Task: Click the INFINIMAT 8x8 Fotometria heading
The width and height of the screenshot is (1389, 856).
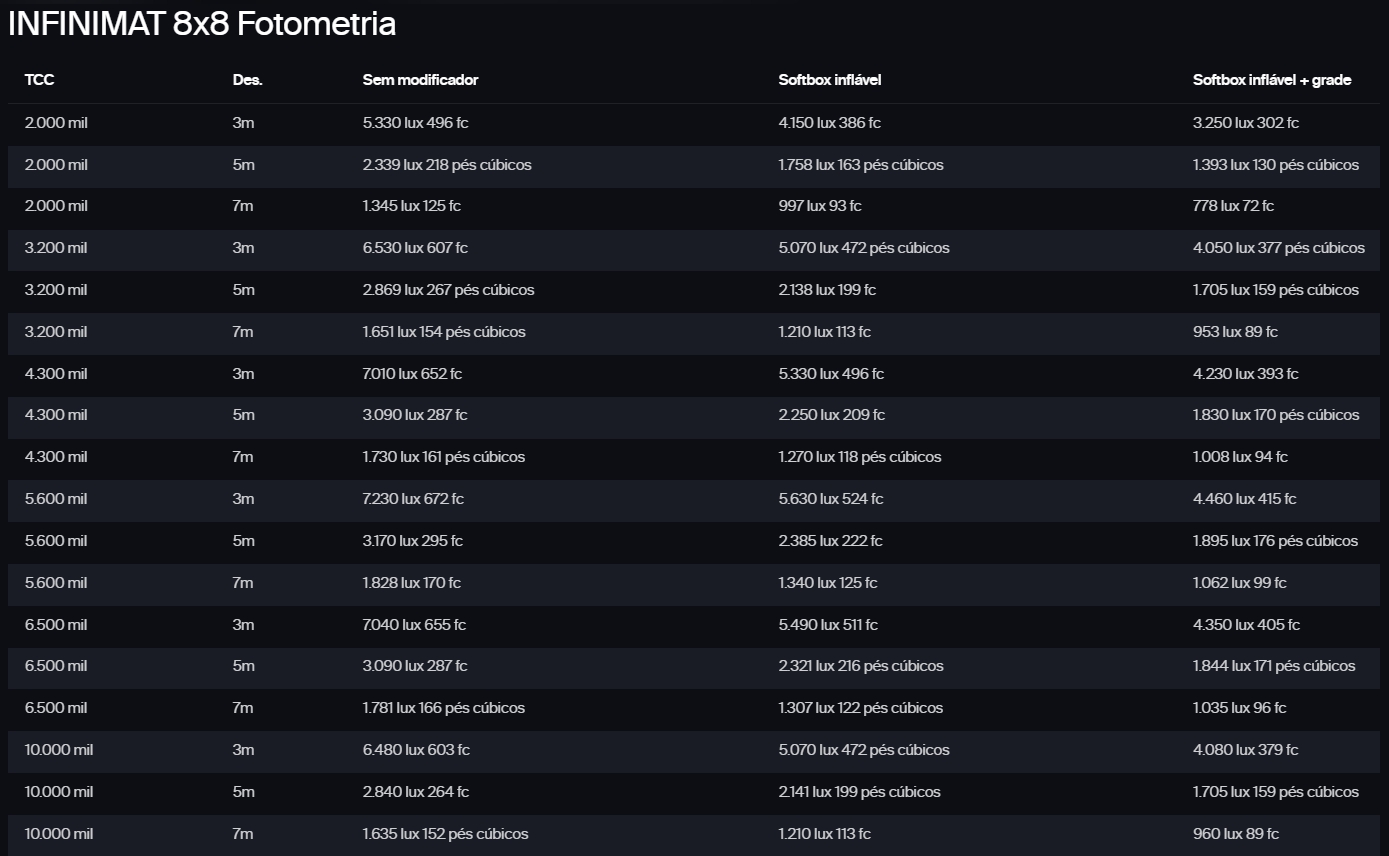Action: 202,24
